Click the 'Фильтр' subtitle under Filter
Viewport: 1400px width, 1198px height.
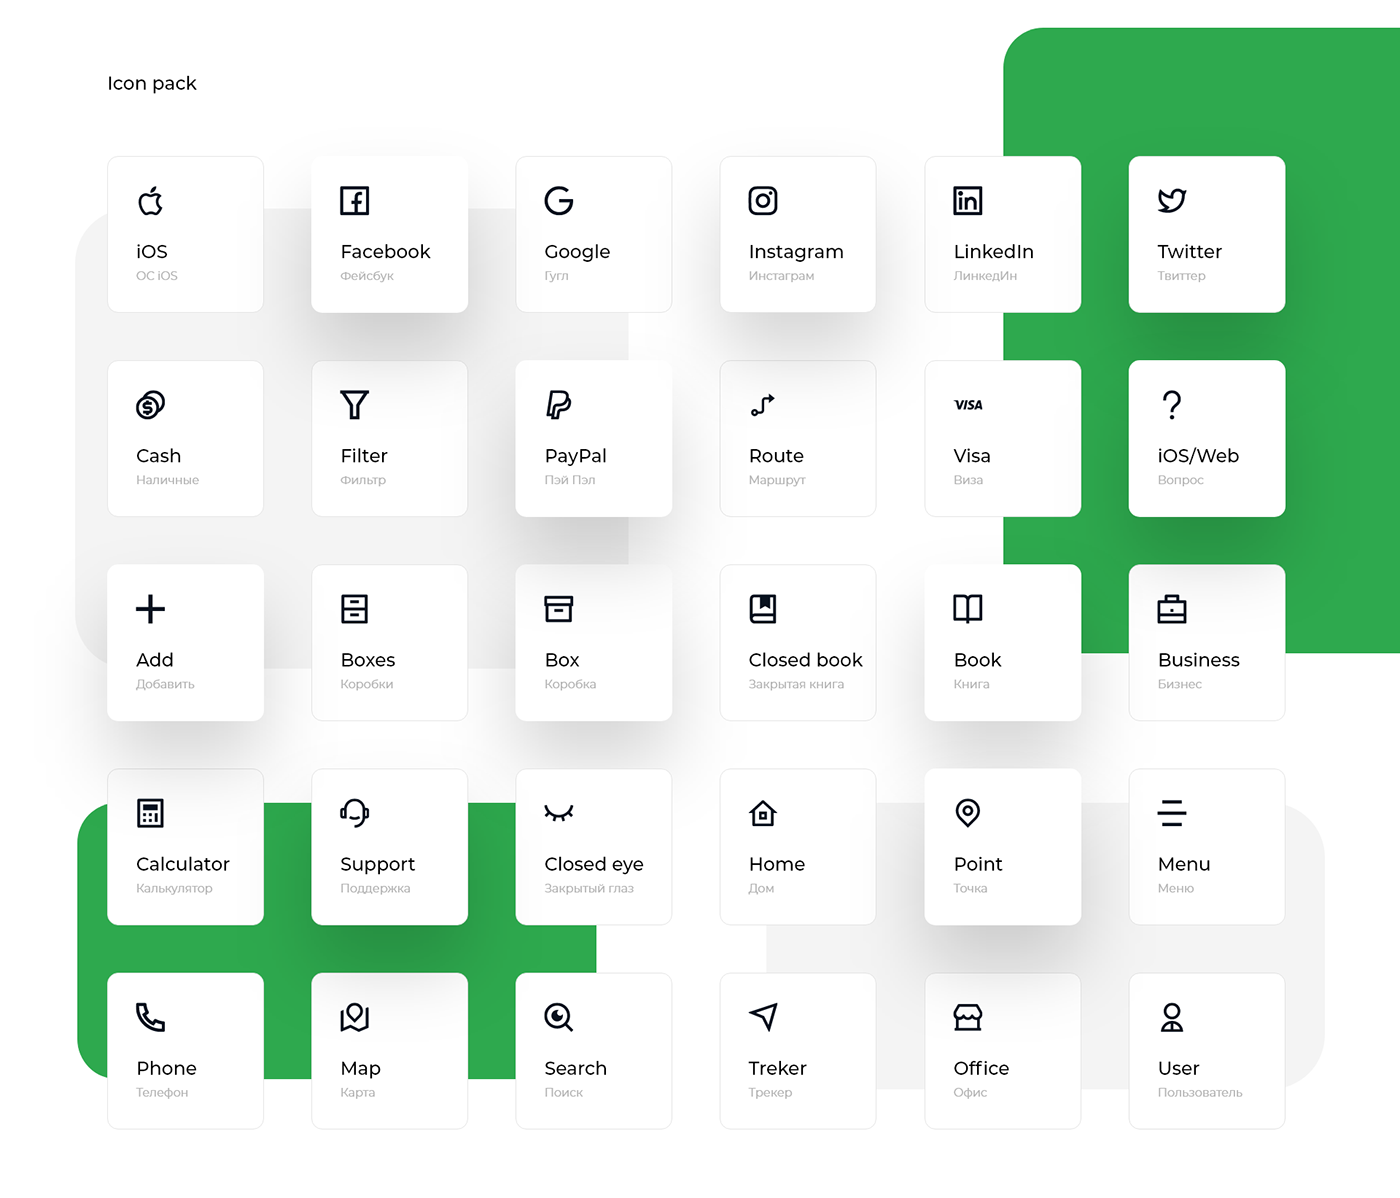pos(363,480)
